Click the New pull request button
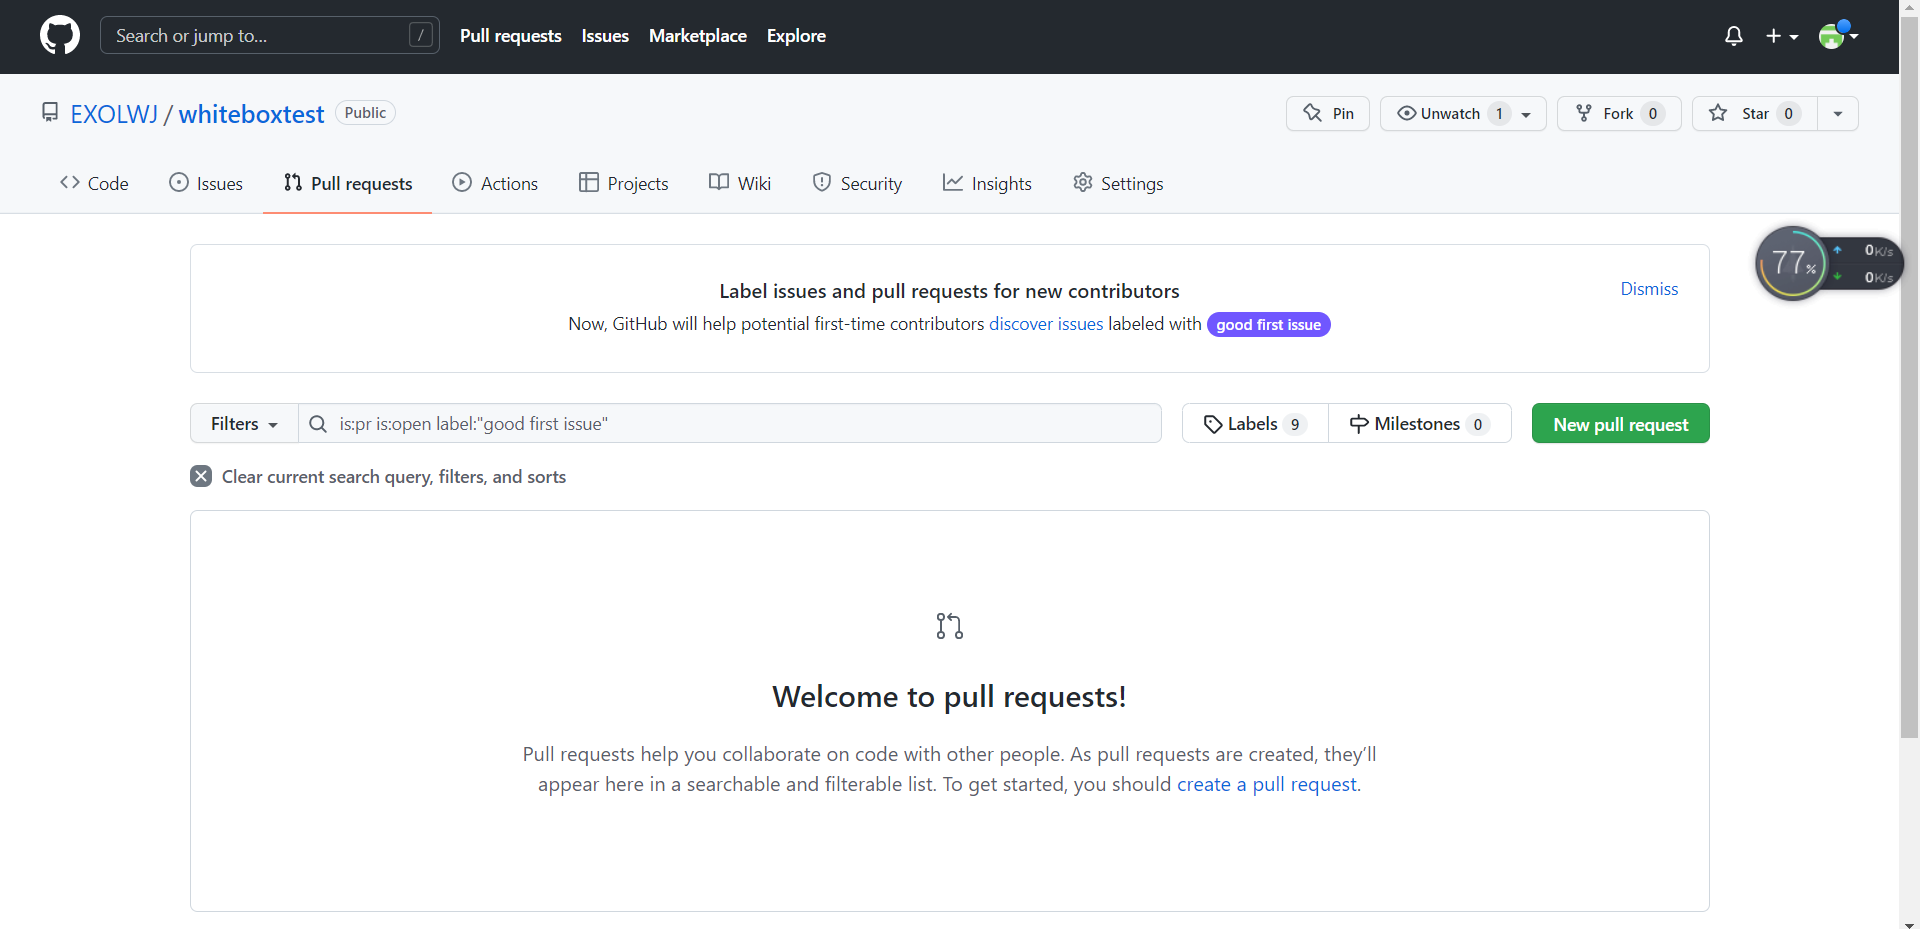 coord(1621,424)
